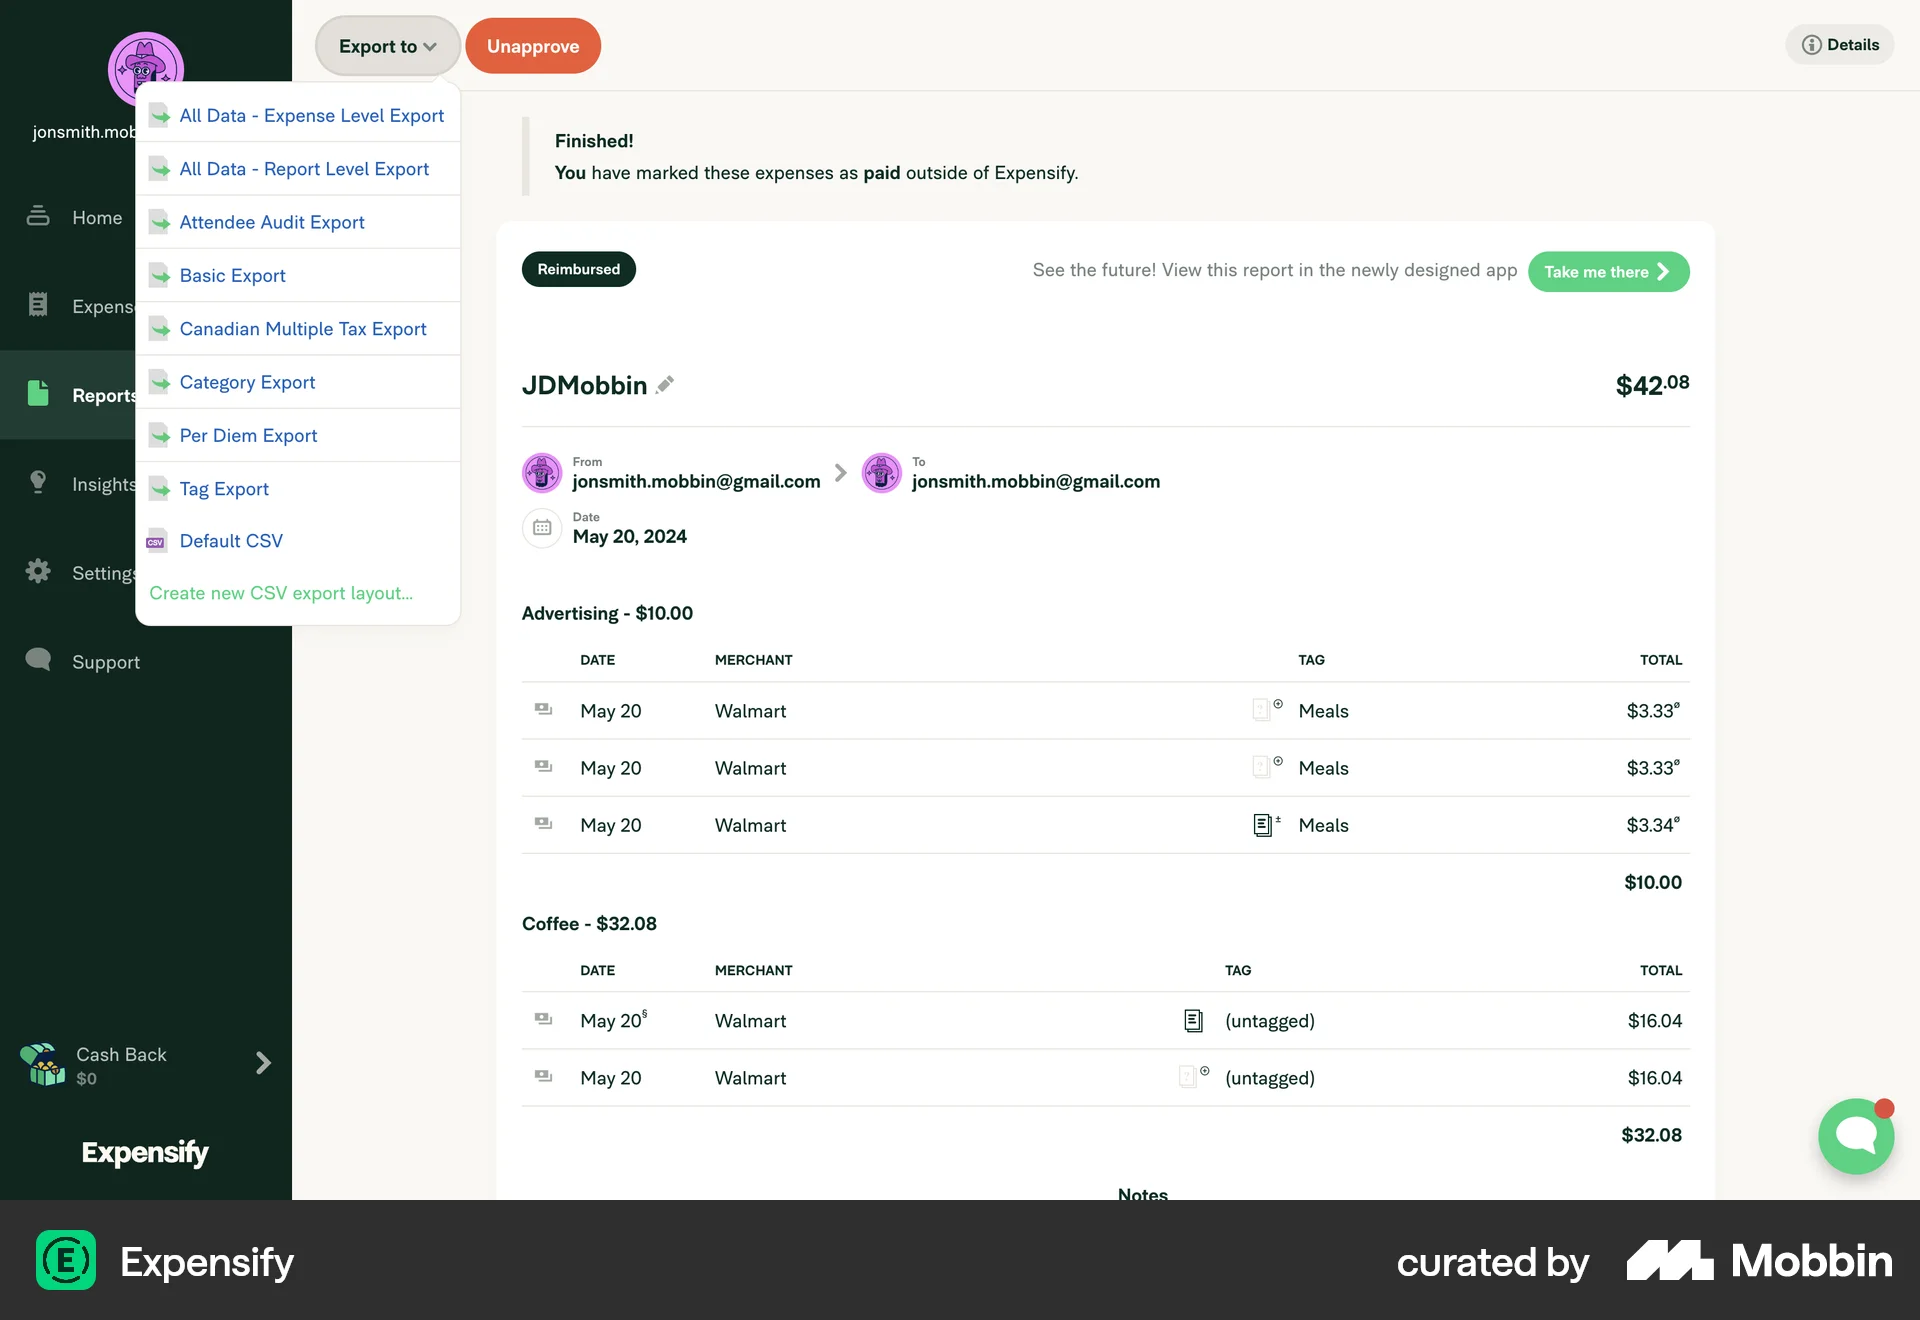Expand the Cash Back section chevron

(262, 1063)
